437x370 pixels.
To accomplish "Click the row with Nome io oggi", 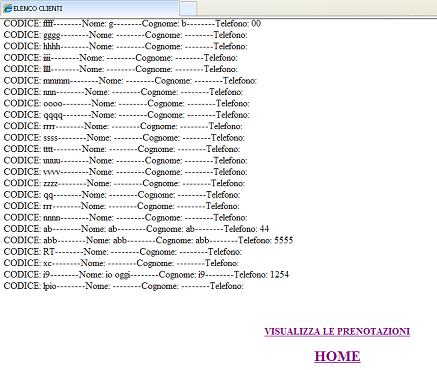I will coord(146,275).
